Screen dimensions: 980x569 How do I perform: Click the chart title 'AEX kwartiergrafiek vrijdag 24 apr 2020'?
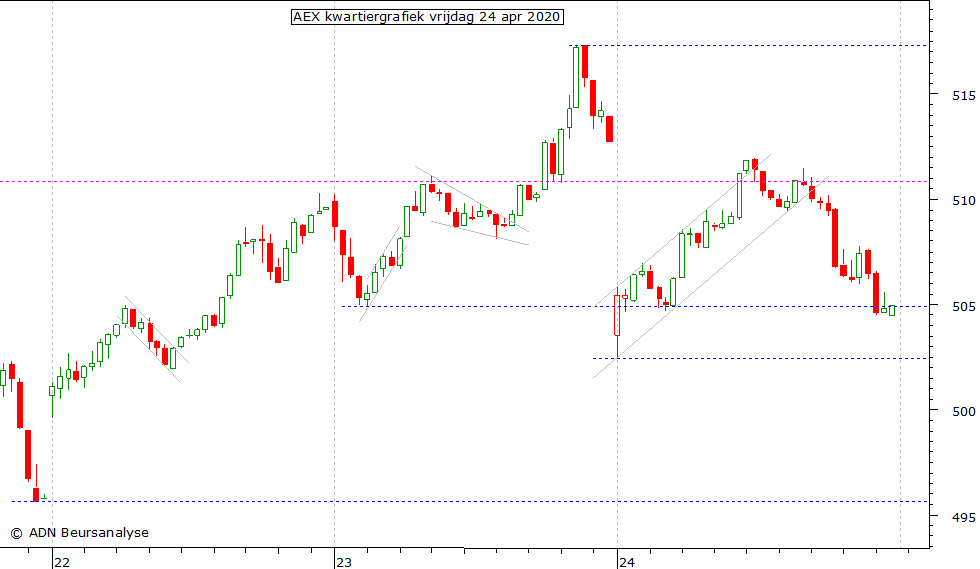click(x=427, y=17)
